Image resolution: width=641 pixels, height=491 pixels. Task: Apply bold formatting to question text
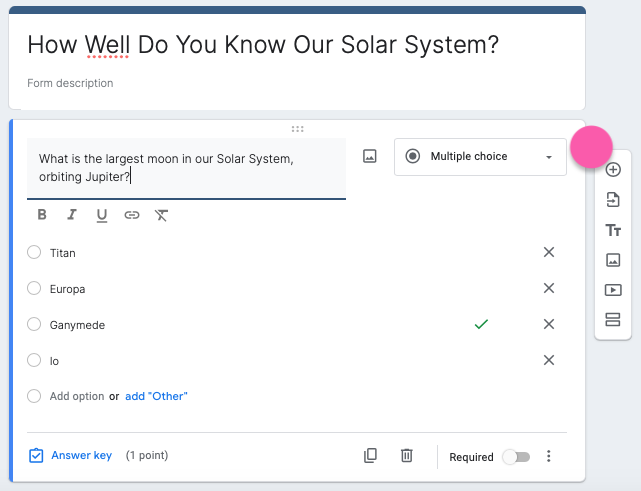click(42, 215)
